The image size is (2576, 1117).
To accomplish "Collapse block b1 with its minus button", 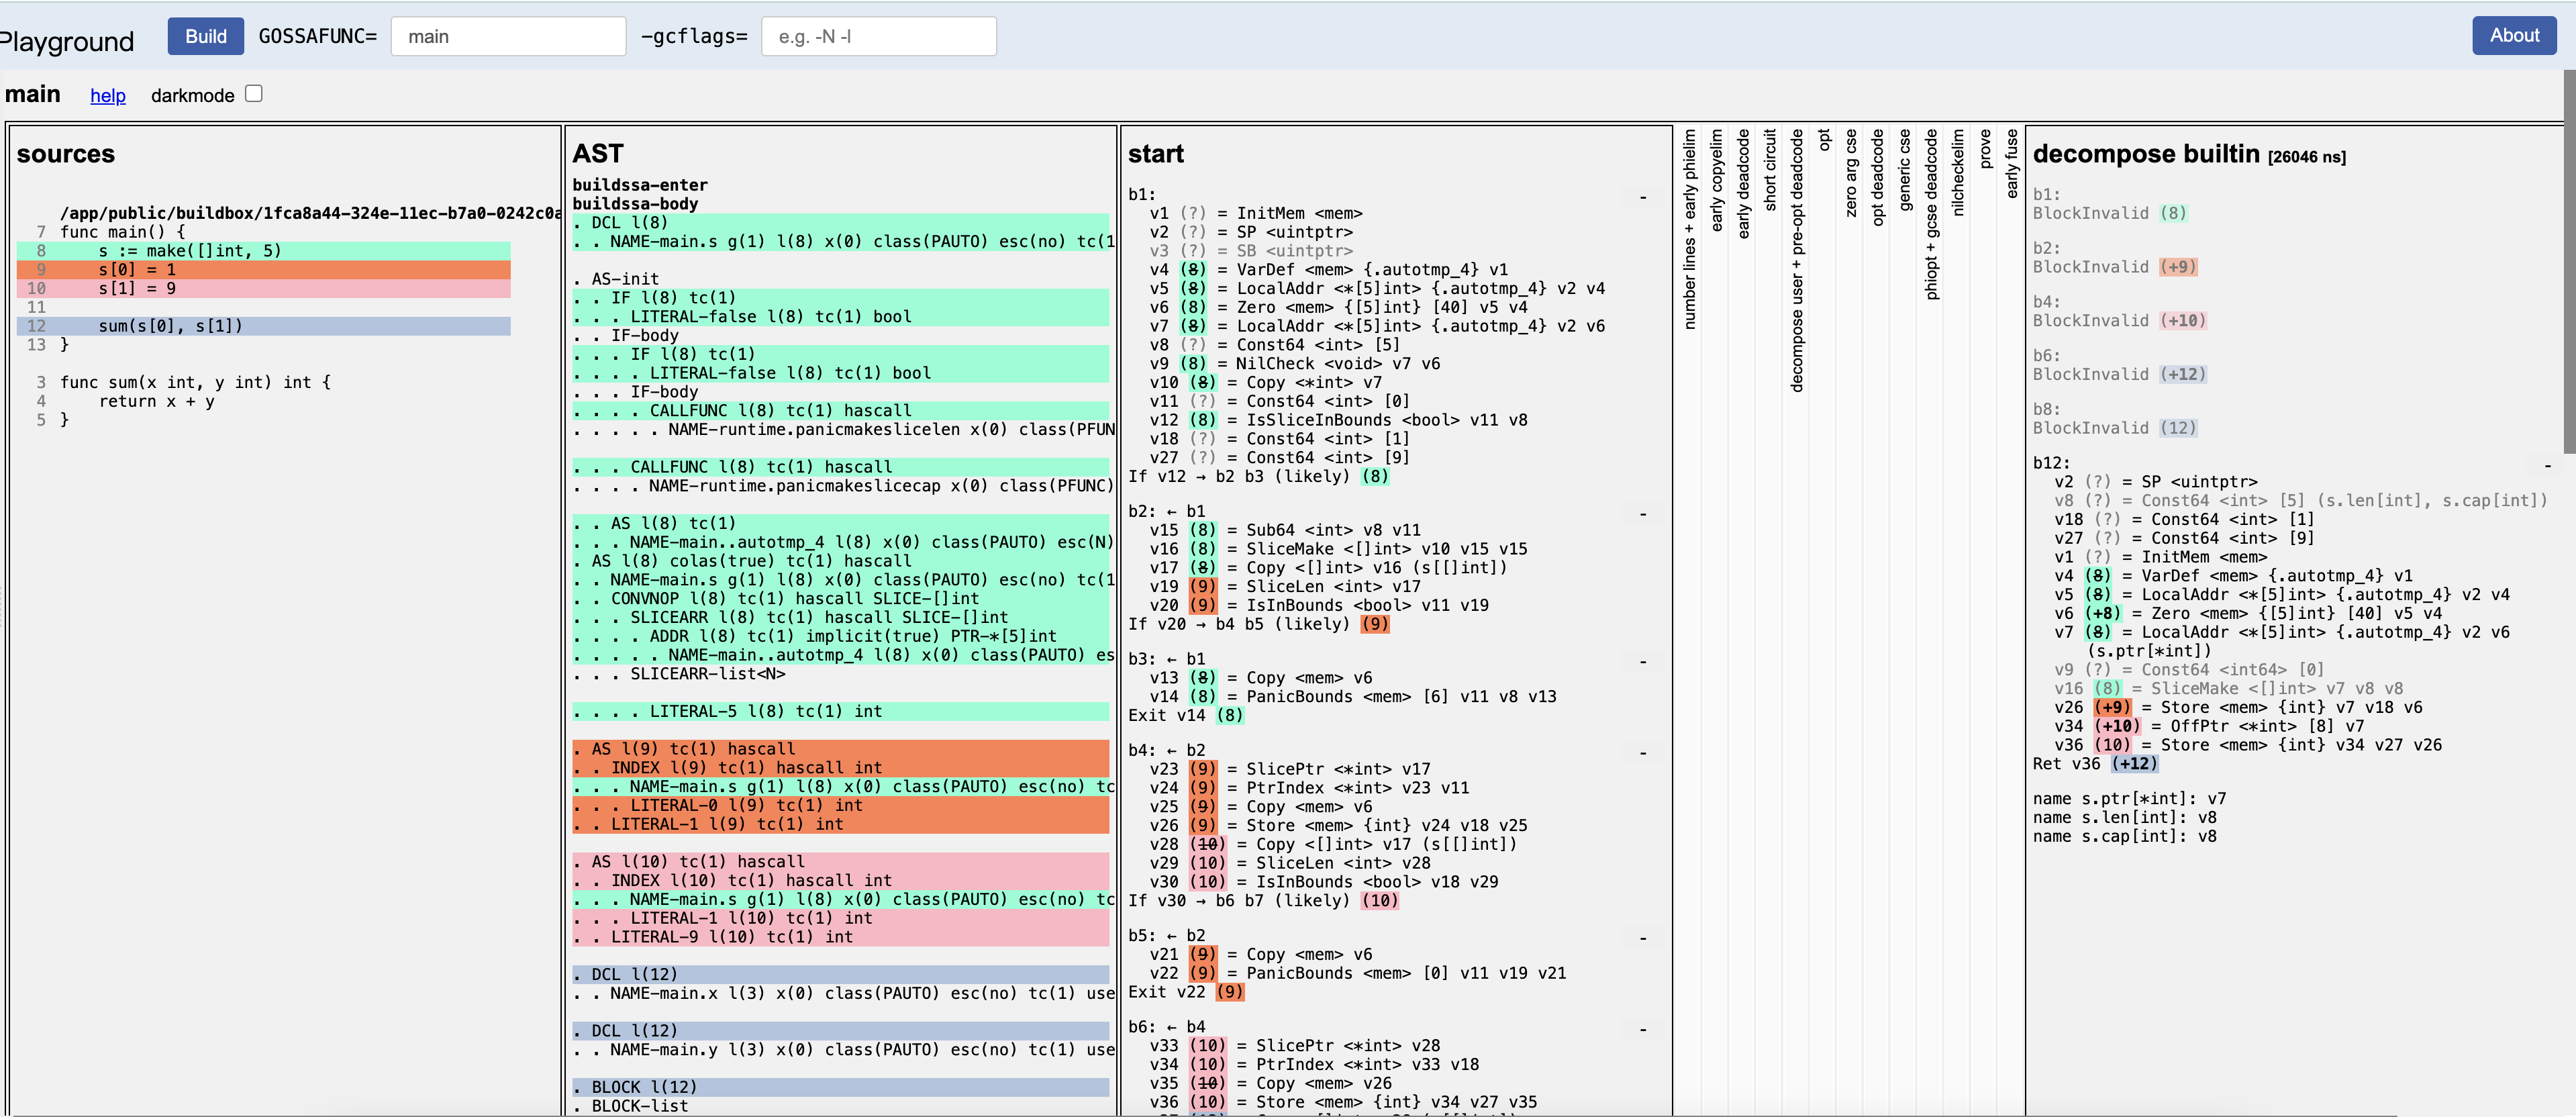I will [1643, 197].
